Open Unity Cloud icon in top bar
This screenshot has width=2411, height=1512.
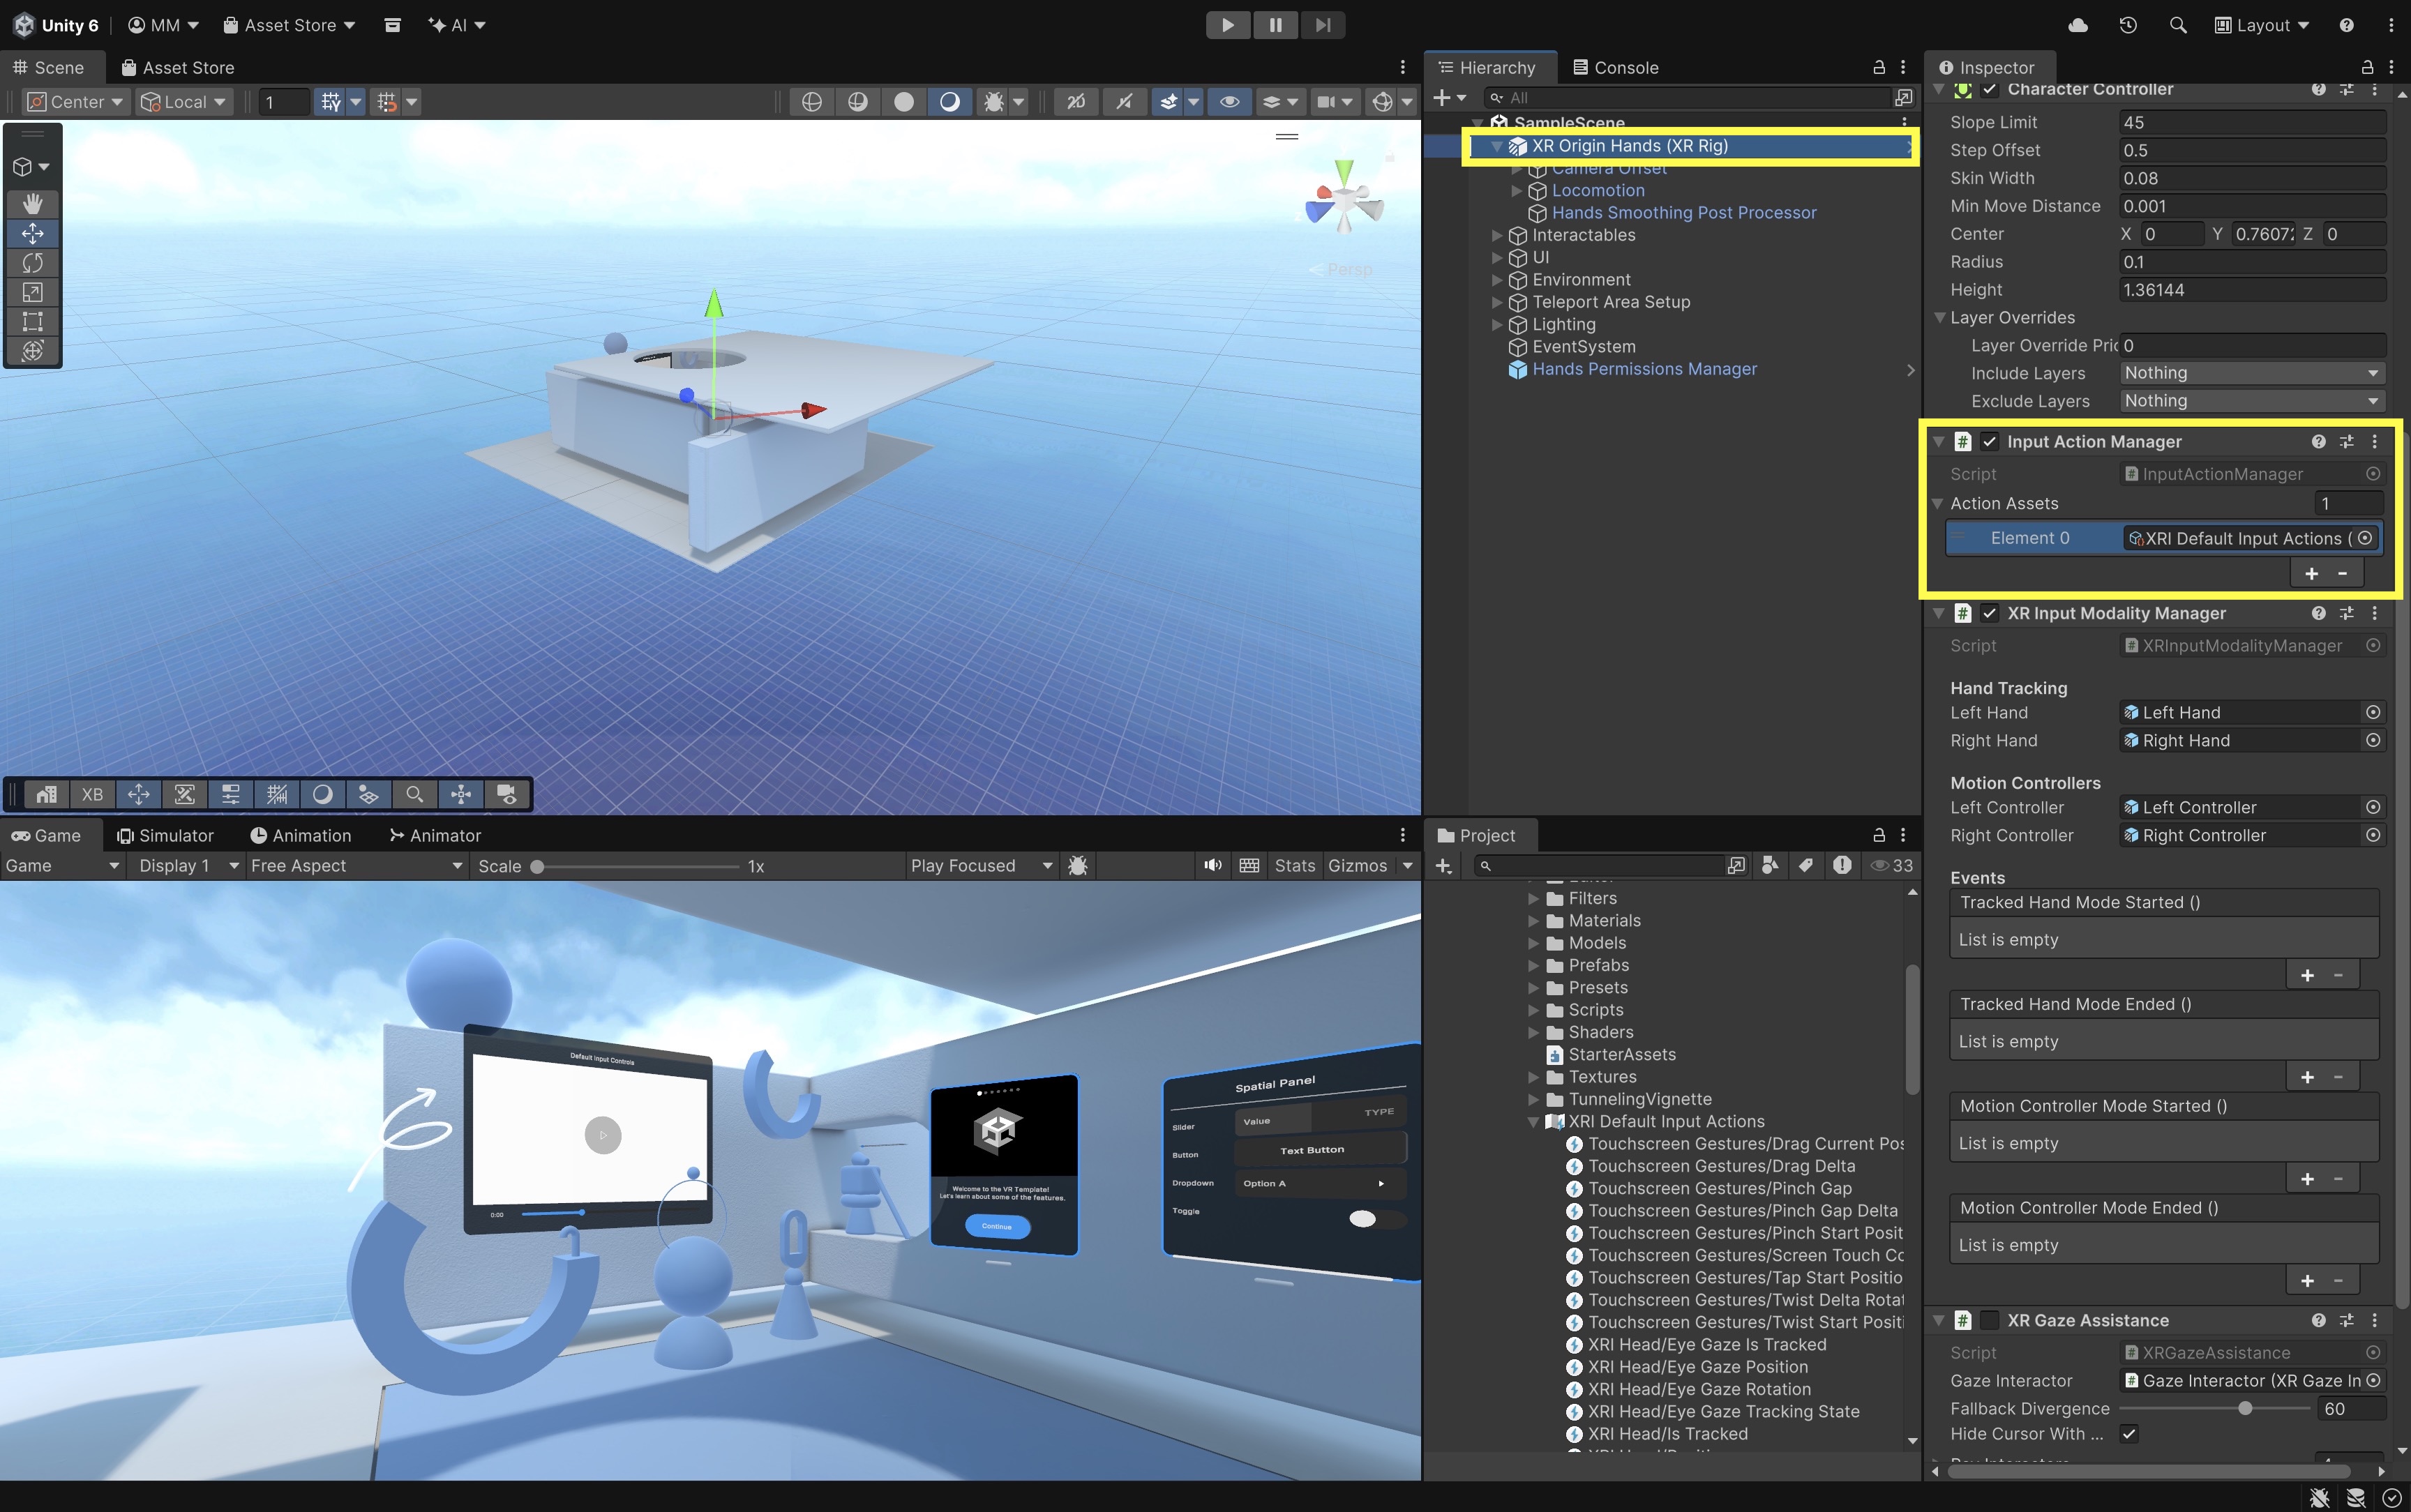pos(2078,25)
